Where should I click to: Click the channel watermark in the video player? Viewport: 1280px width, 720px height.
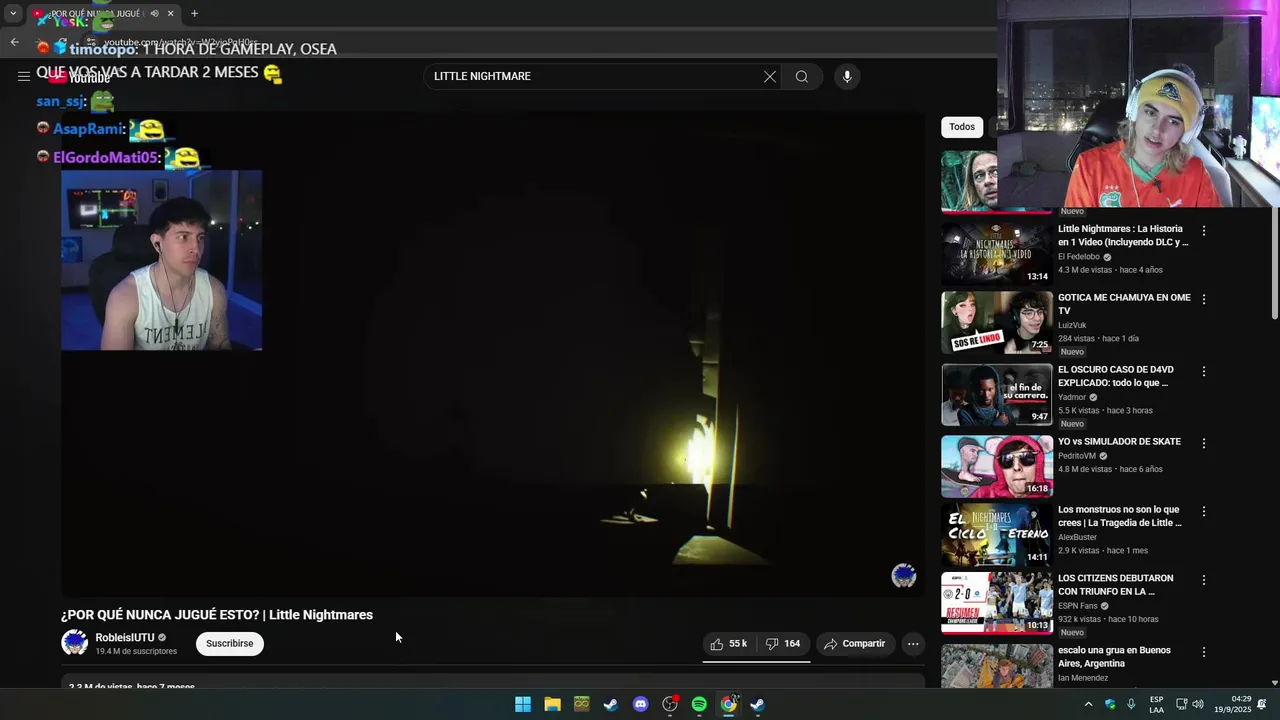pyautogui.click(x=904, y=575)
